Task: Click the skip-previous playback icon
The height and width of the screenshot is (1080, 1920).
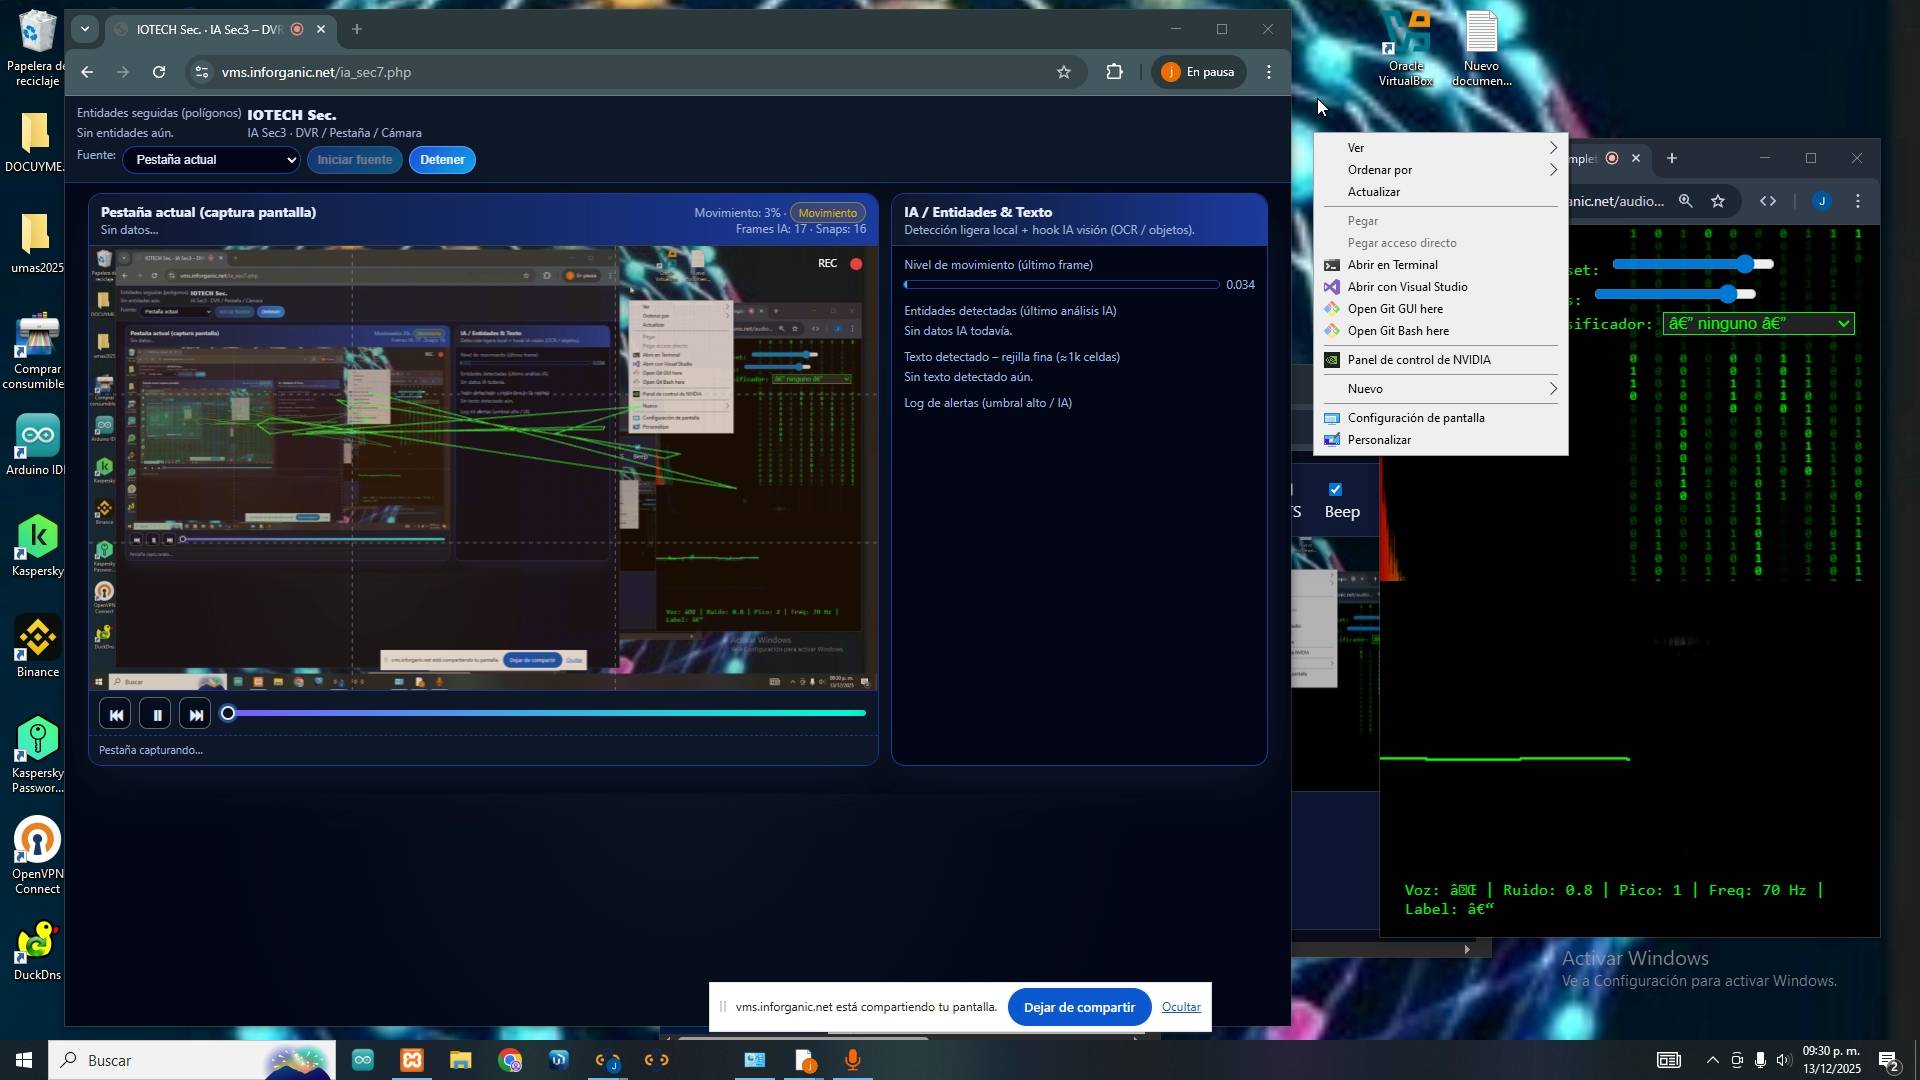Action: tap(116, 715)
